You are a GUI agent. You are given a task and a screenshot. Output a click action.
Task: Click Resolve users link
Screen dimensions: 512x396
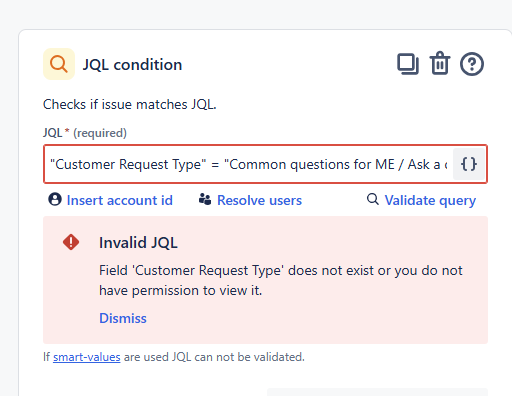259,200
